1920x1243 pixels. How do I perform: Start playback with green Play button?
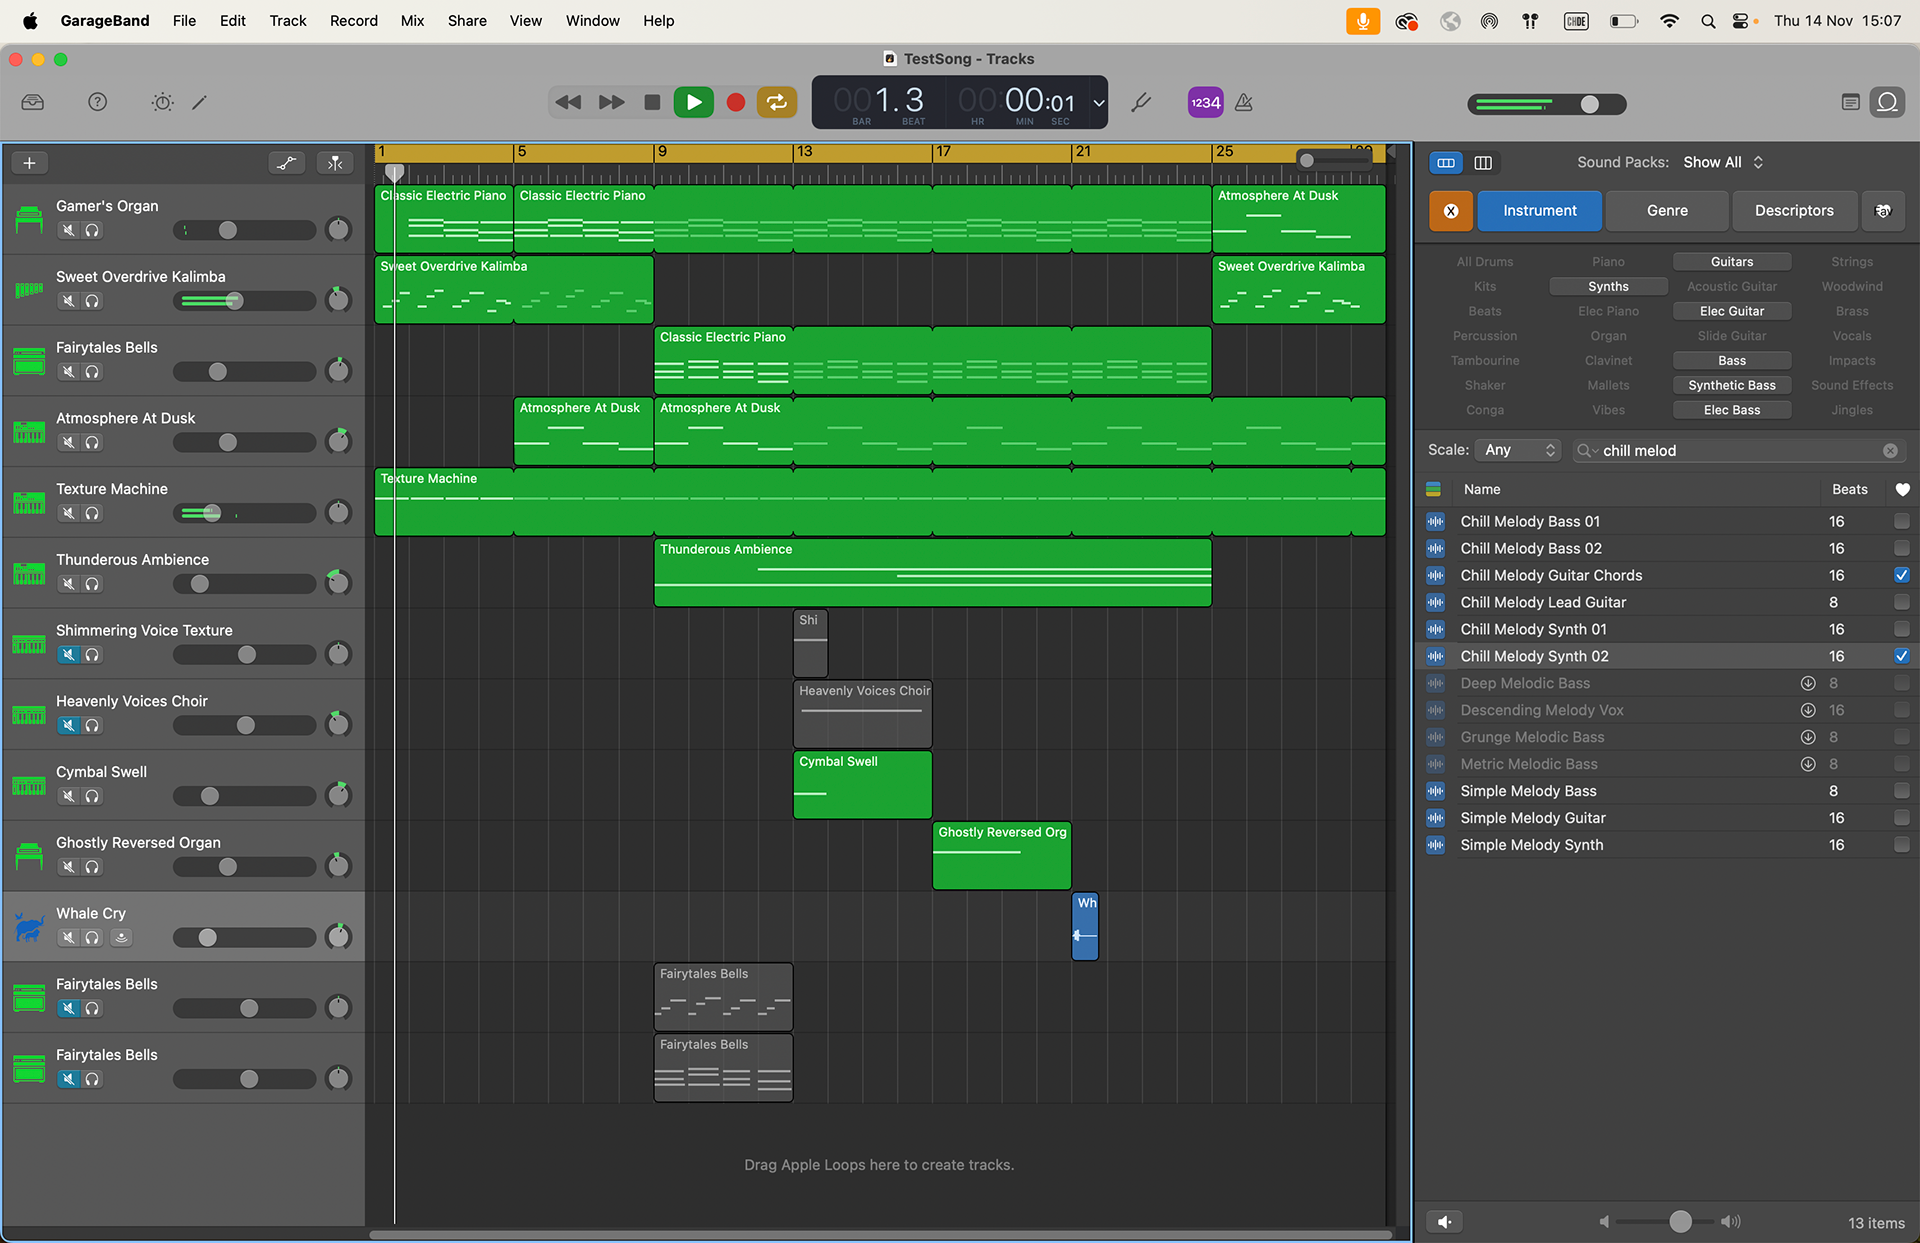693,102
